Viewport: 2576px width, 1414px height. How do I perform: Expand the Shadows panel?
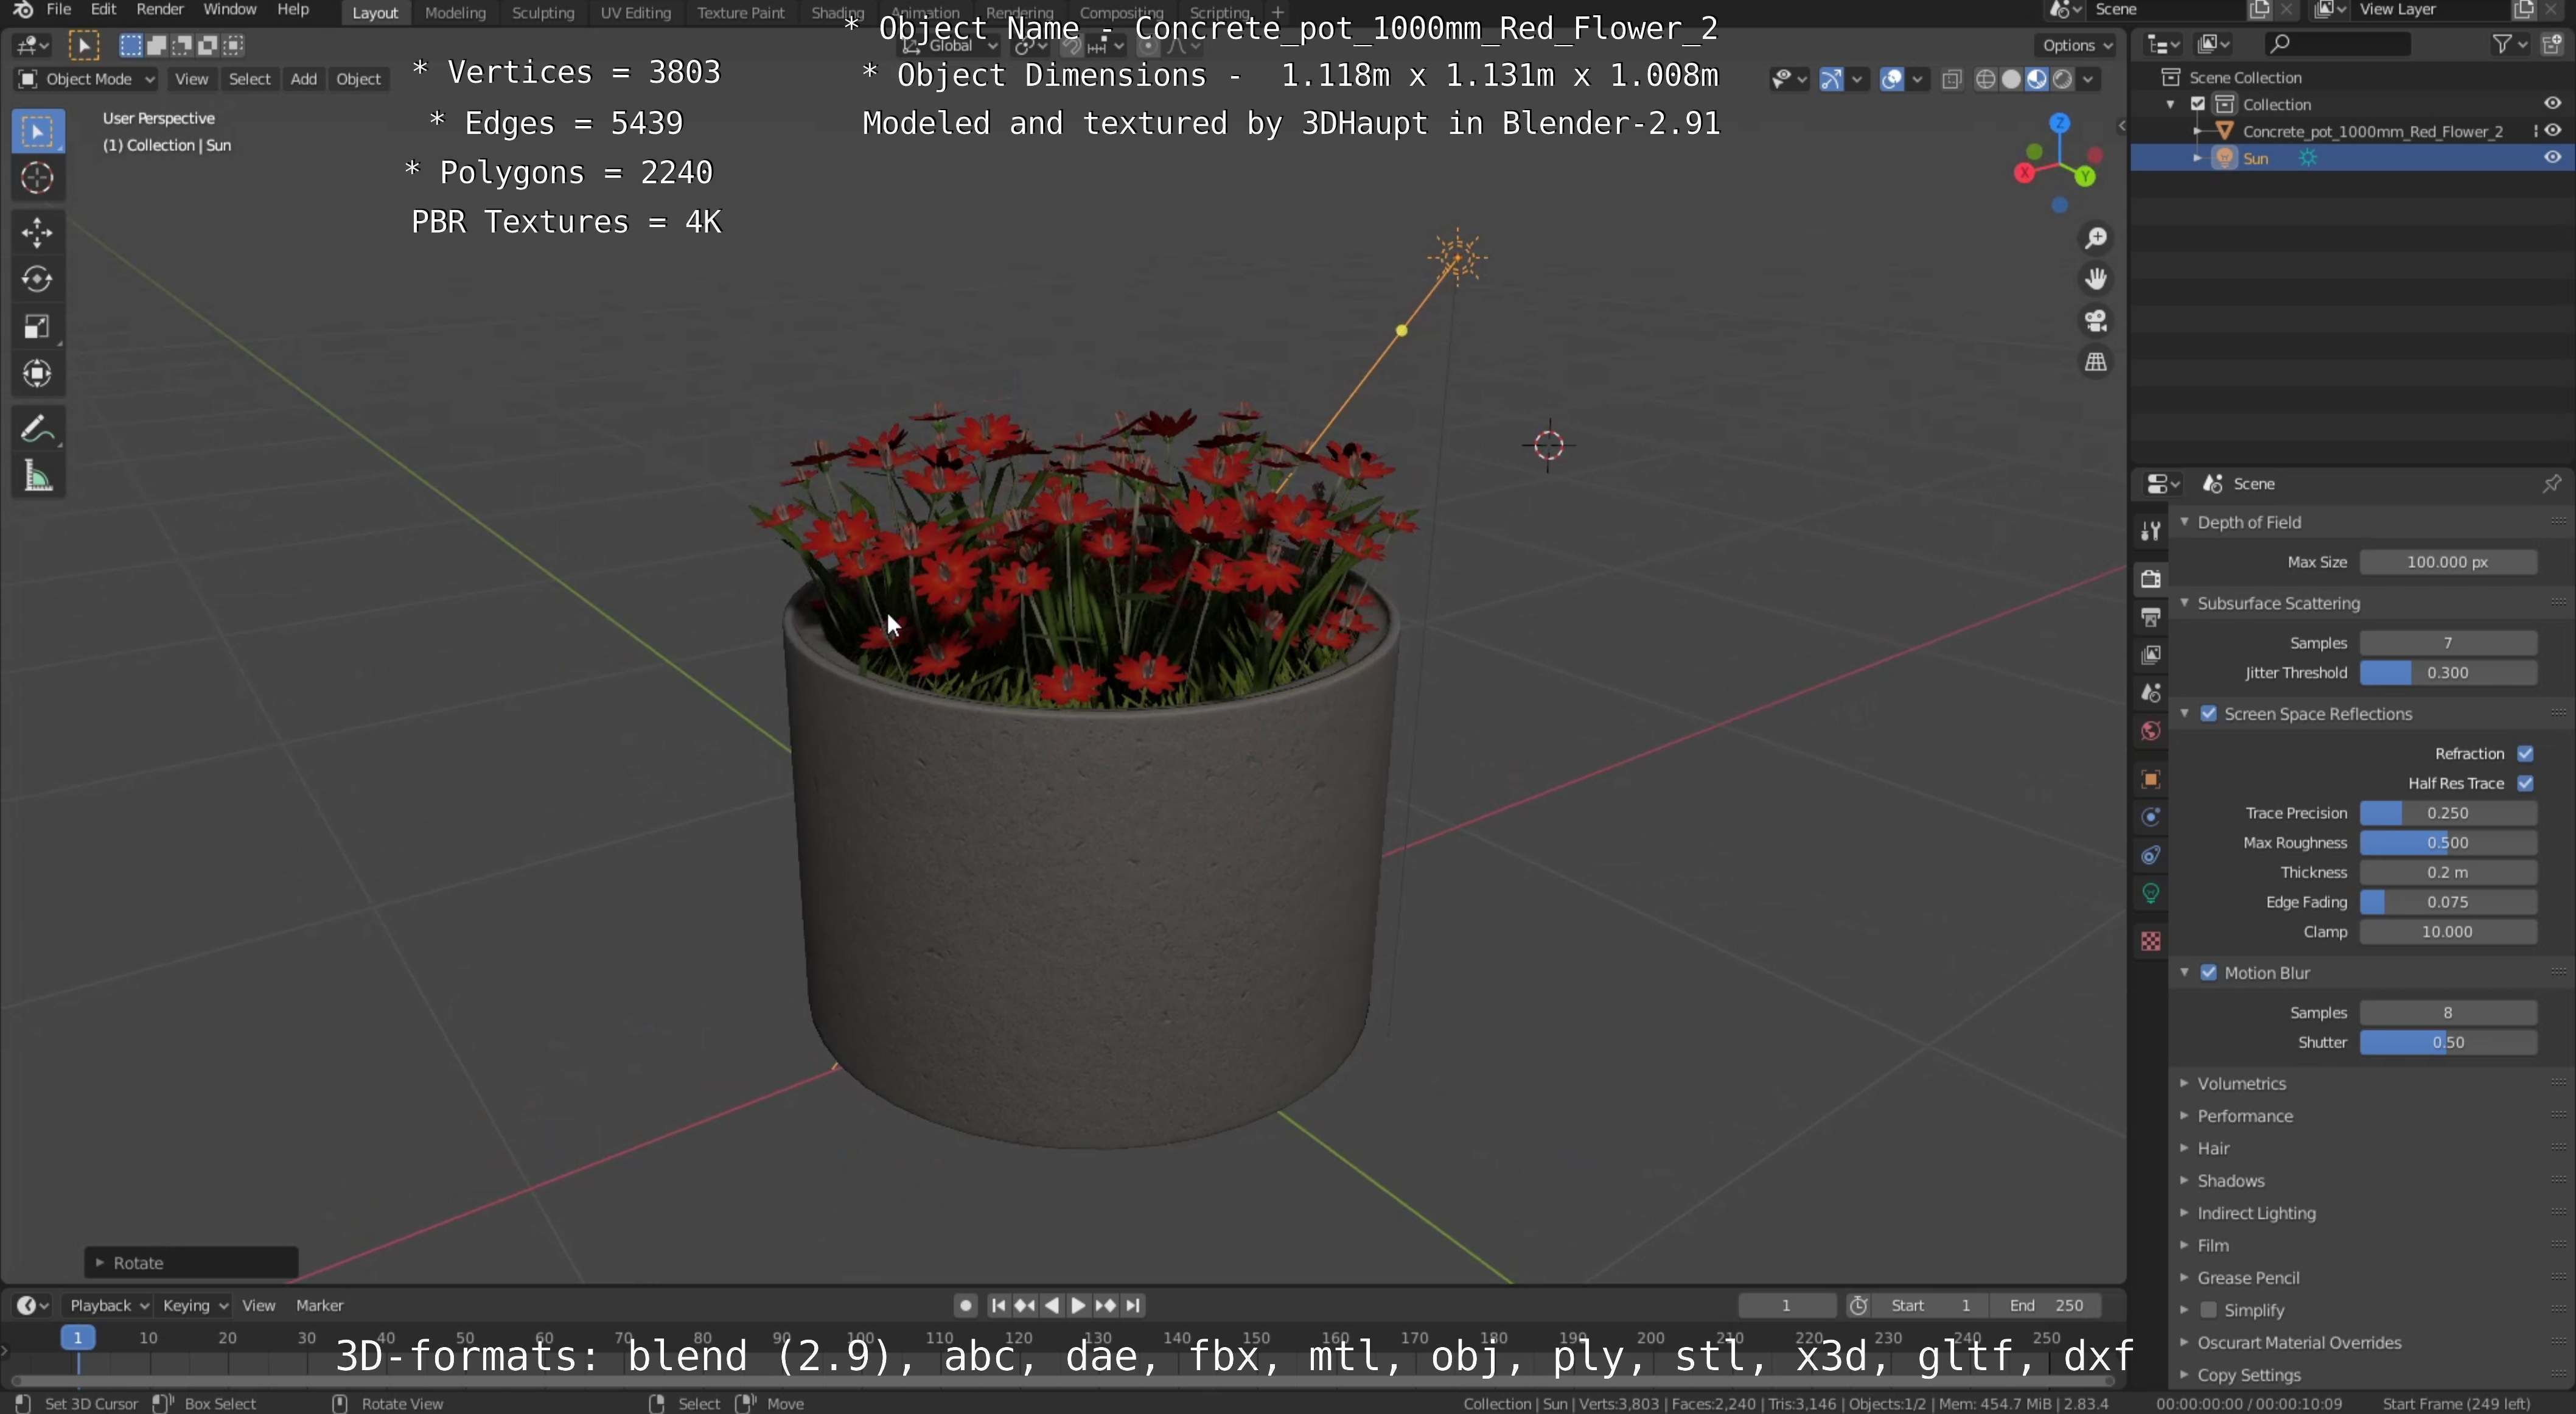(2230, 1181)
